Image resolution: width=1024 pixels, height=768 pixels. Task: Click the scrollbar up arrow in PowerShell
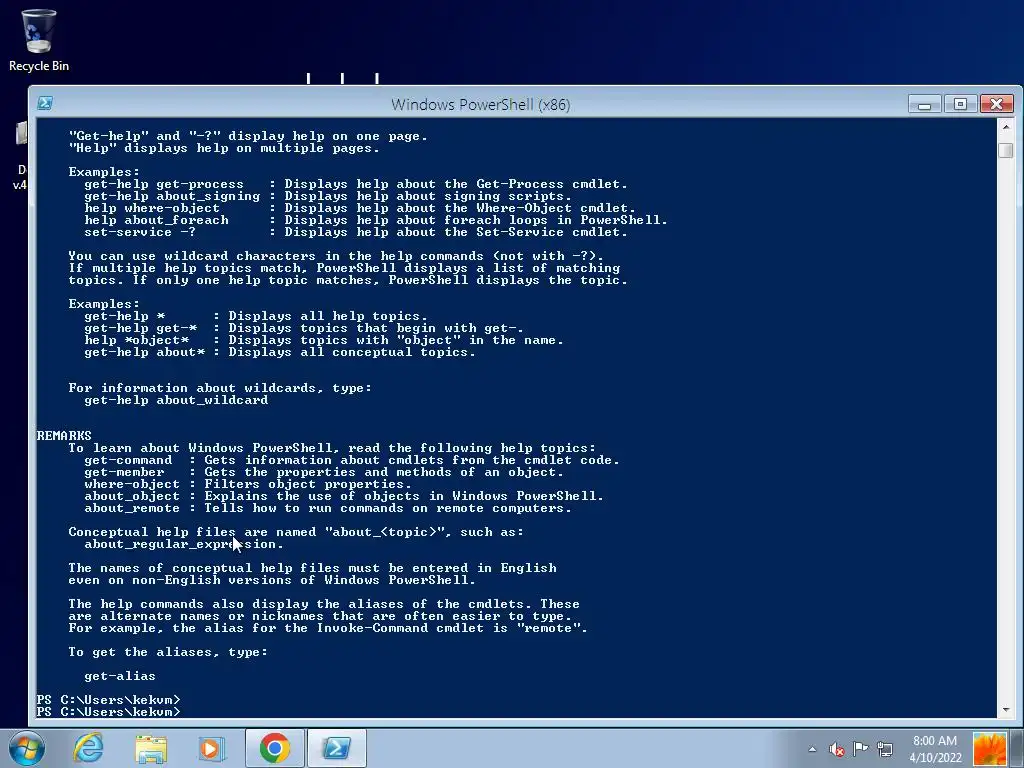(x=1006, y=127)
